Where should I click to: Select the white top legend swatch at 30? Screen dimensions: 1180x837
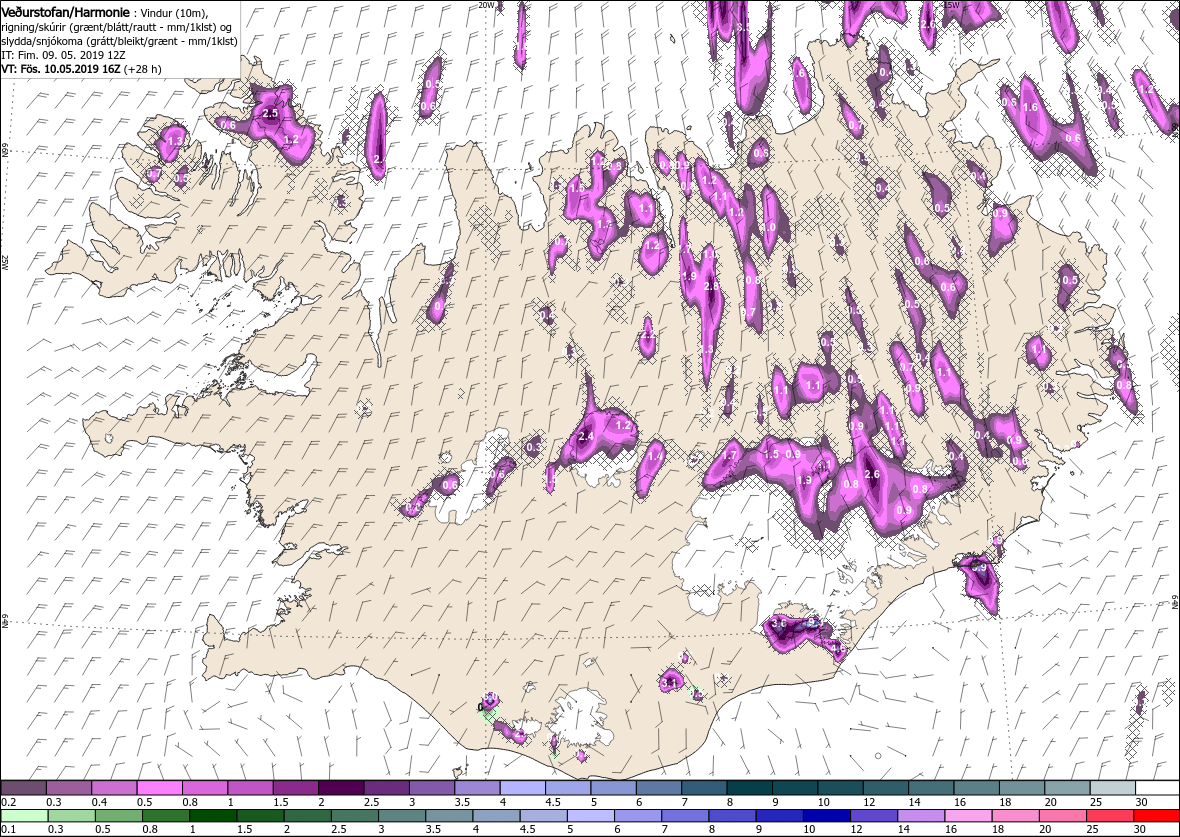(x=1157, y=788)
